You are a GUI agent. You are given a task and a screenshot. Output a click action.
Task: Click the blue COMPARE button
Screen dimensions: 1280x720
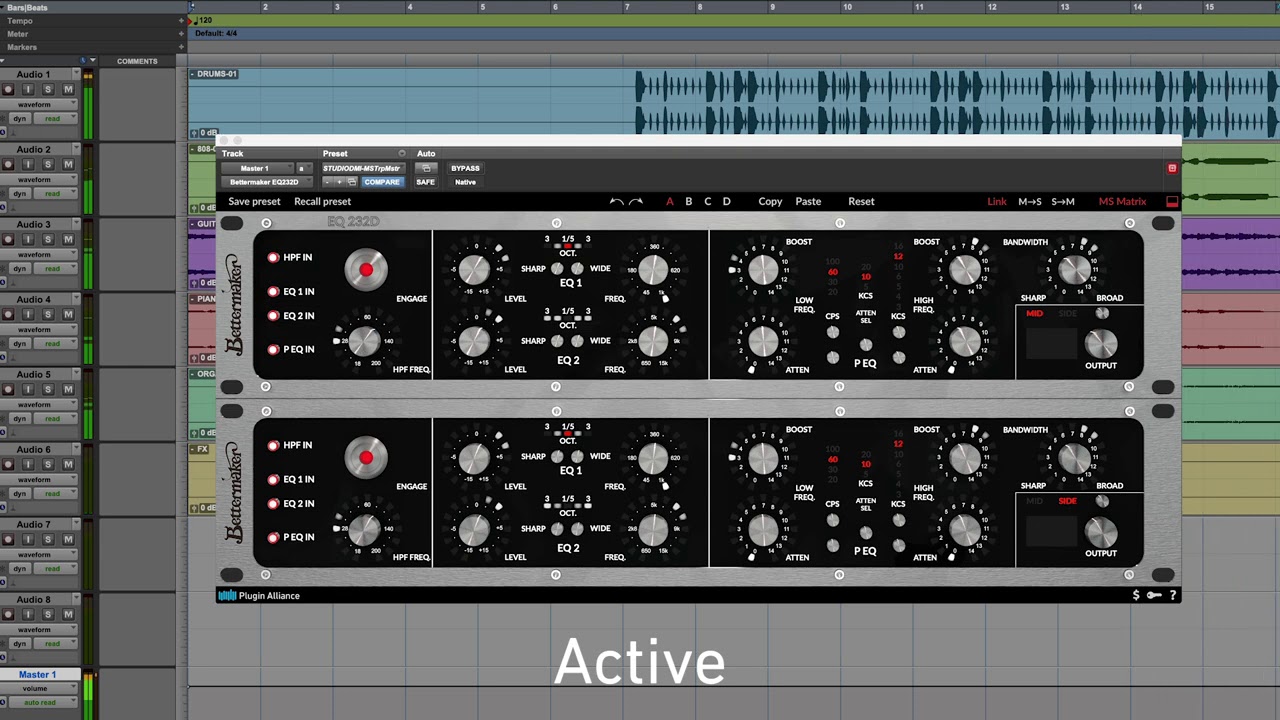point(381,182)
